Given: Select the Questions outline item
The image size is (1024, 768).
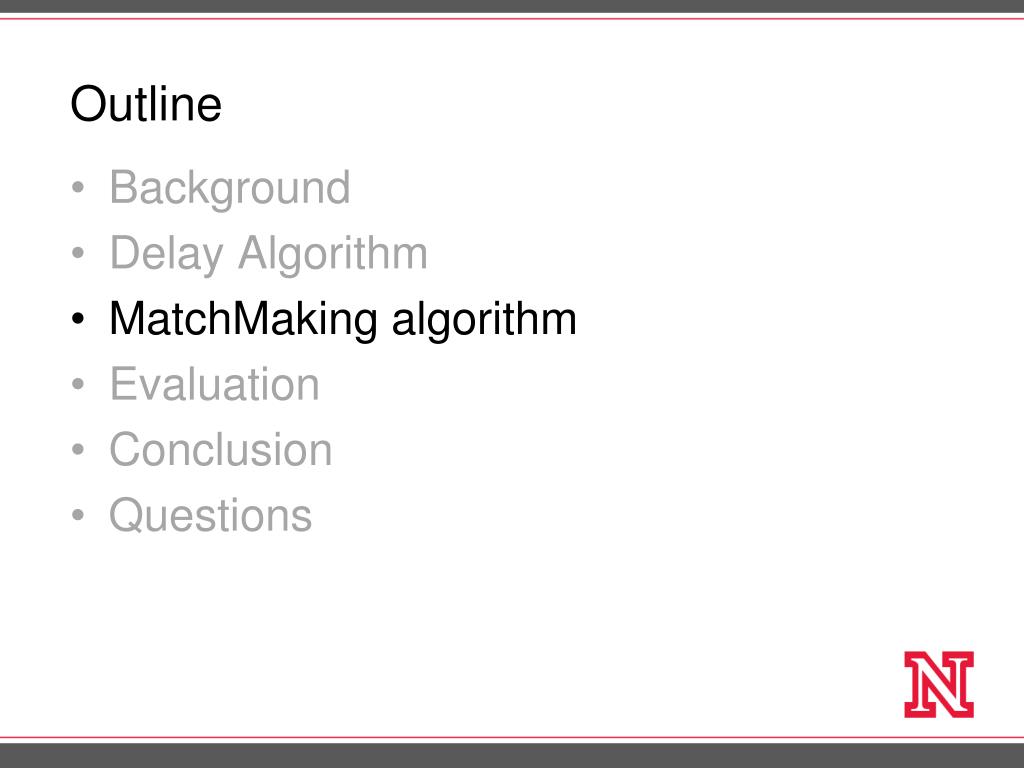Looking at the screenshot, I should [x=211, y=515].
